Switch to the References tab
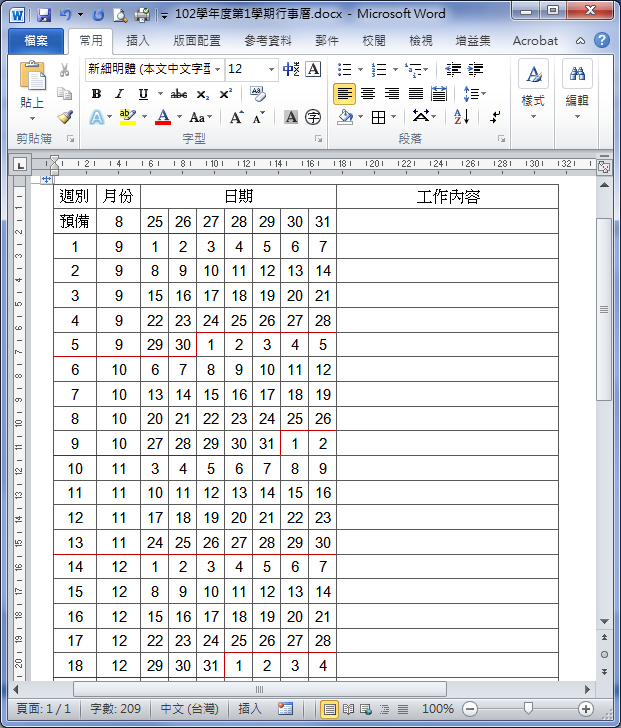 [x=268, y=41]
